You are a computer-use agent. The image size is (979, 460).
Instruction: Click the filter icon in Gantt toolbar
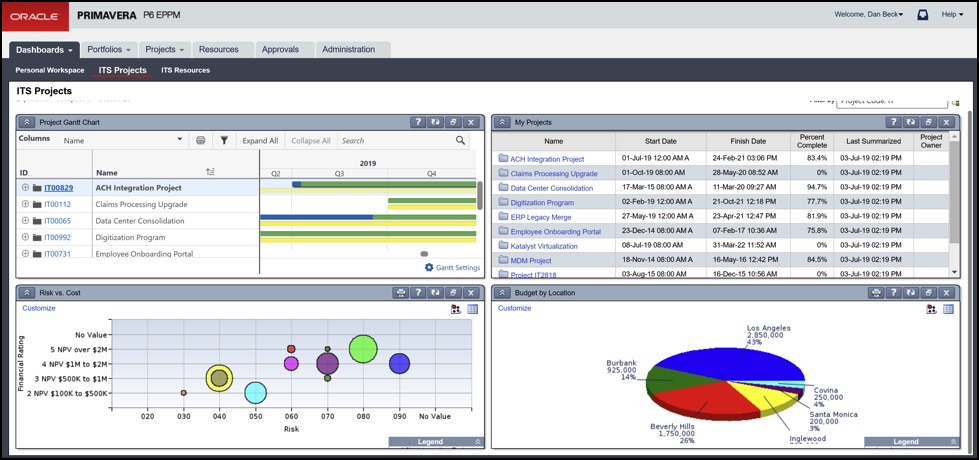[224, 141]
